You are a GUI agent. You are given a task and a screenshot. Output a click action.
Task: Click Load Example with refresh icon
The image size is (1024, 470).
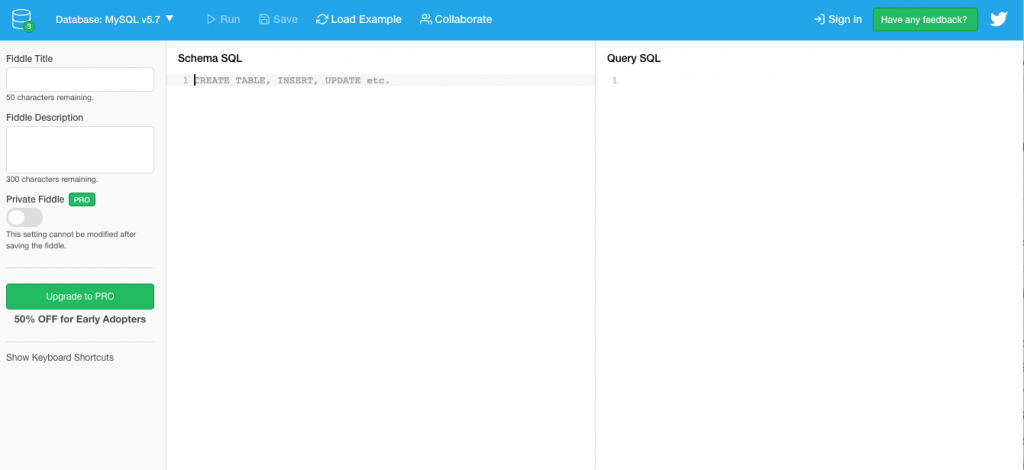click(x=358, y=19)
